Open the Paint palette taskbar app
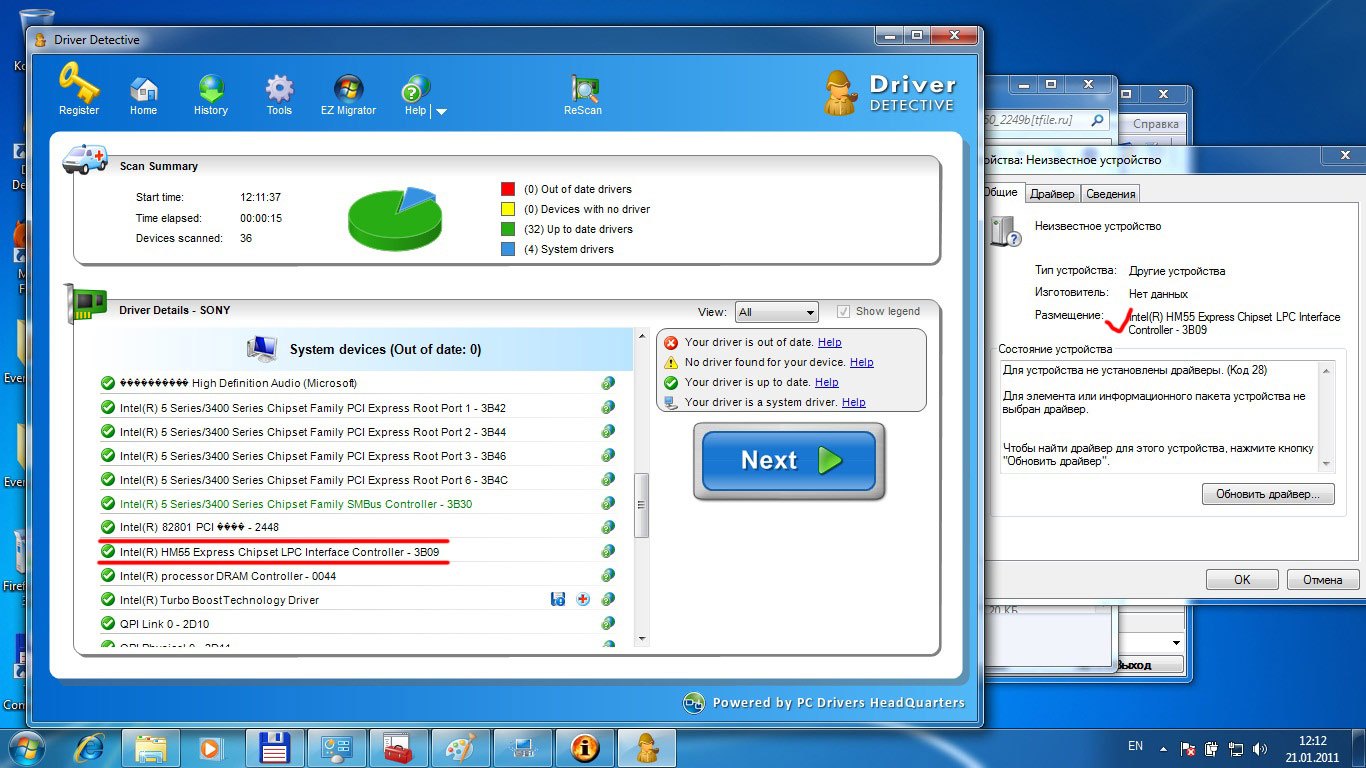Viewport: 1366px width, 768px height. [x=460, y=747]
